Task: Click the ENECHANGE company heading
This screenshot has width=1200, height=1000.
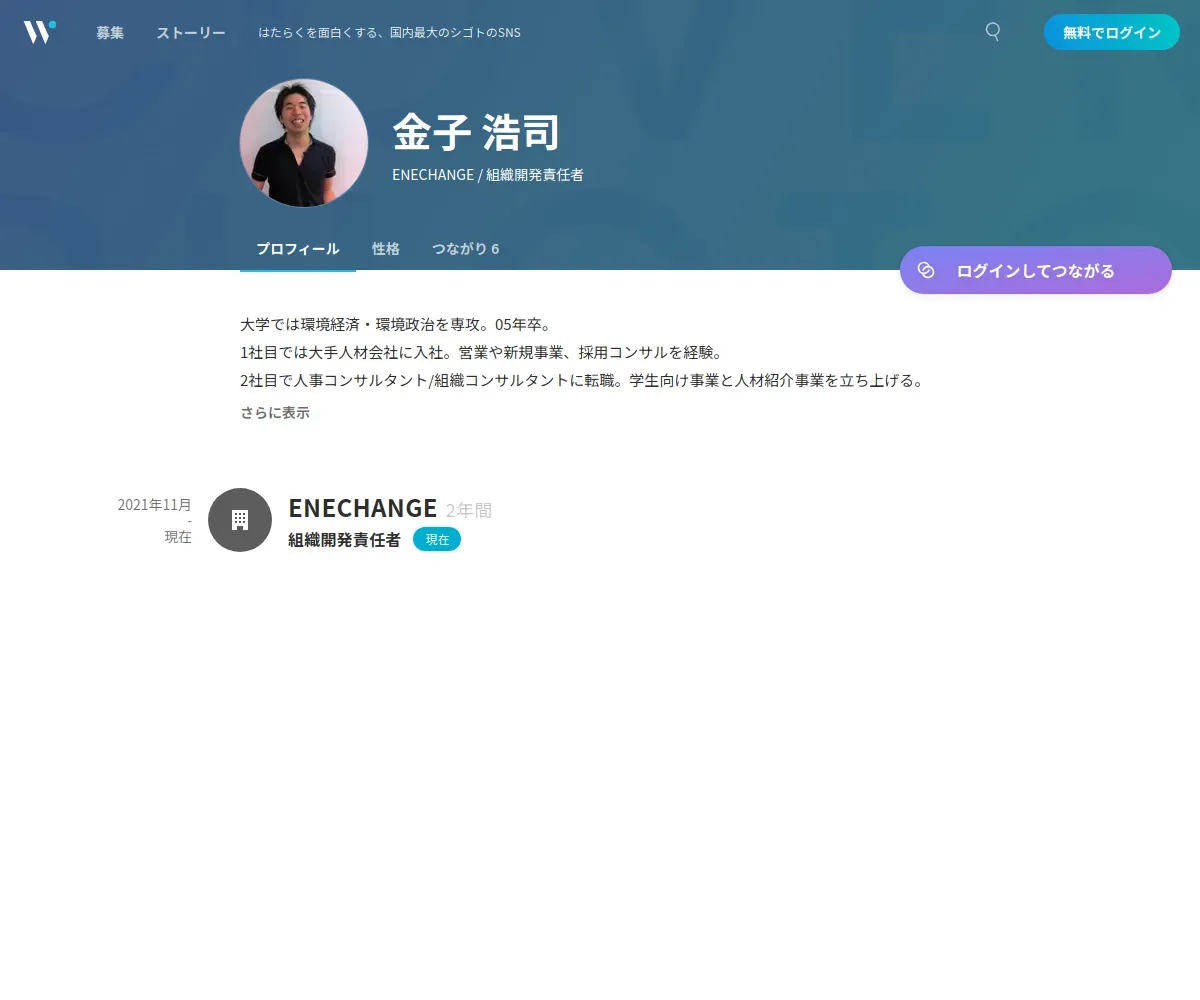Action: coord(363,508)
